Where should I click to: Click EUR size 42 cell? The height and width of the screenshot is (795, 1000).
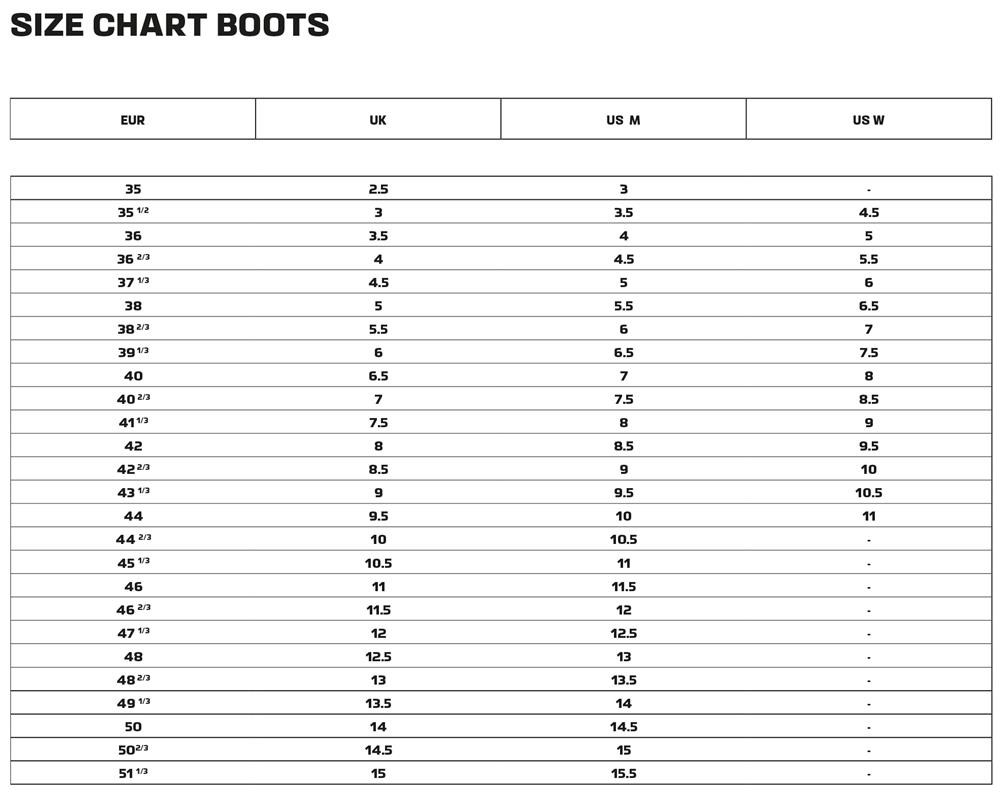click(x=133, y=446)
